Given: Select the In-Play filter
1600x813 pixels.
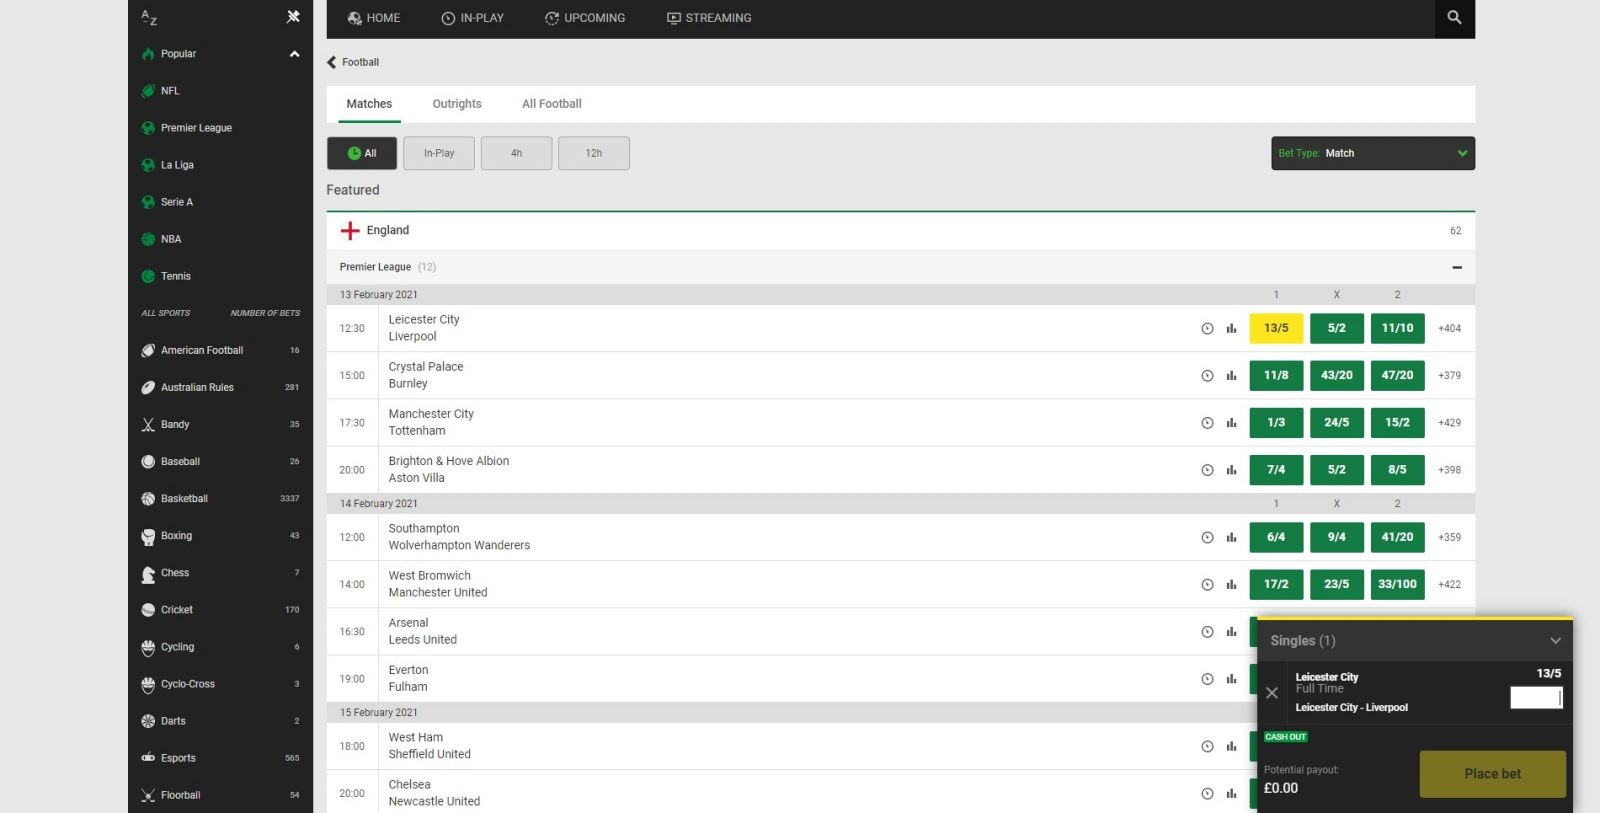Looking at the screenshot, I should tap(439, 153).
